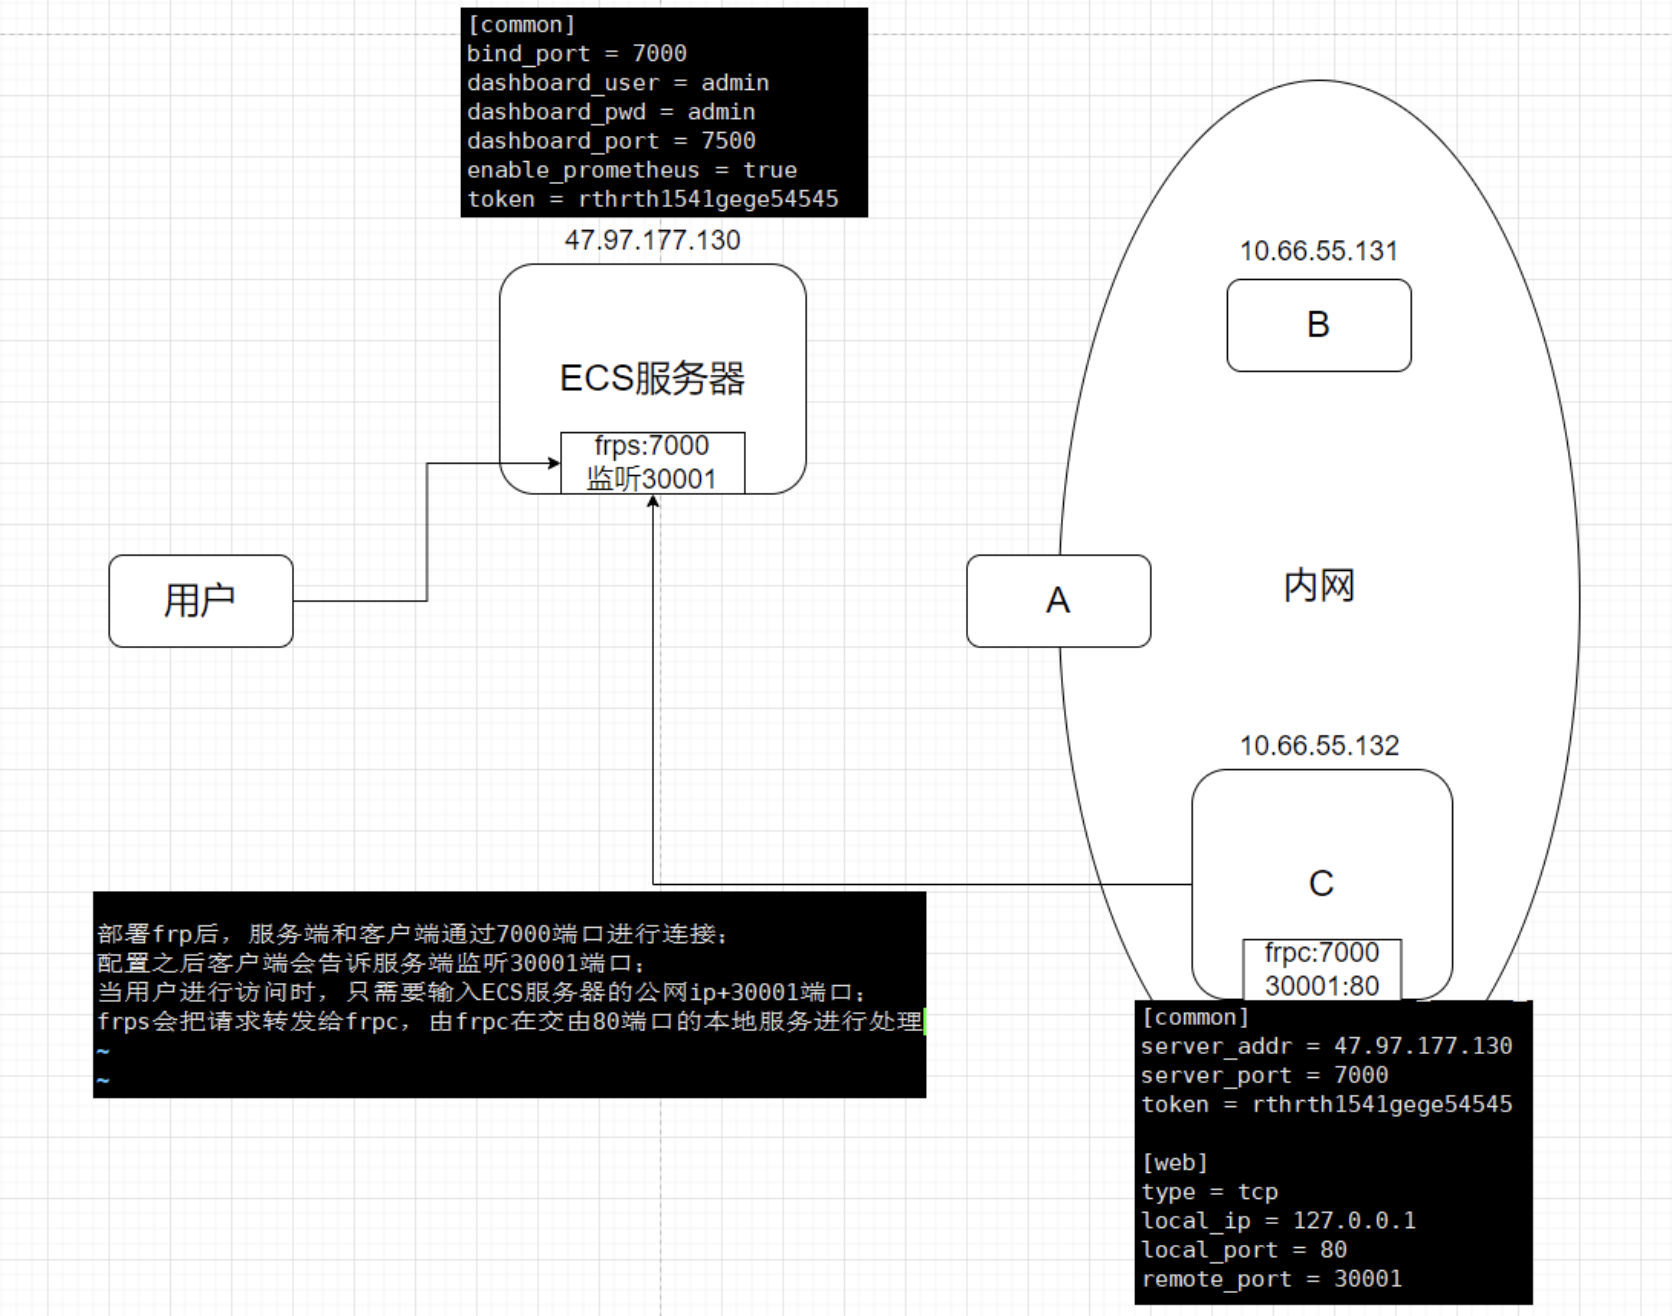Click the [web] section header text
1672x1316 pixels.
pos(1174,1163)
